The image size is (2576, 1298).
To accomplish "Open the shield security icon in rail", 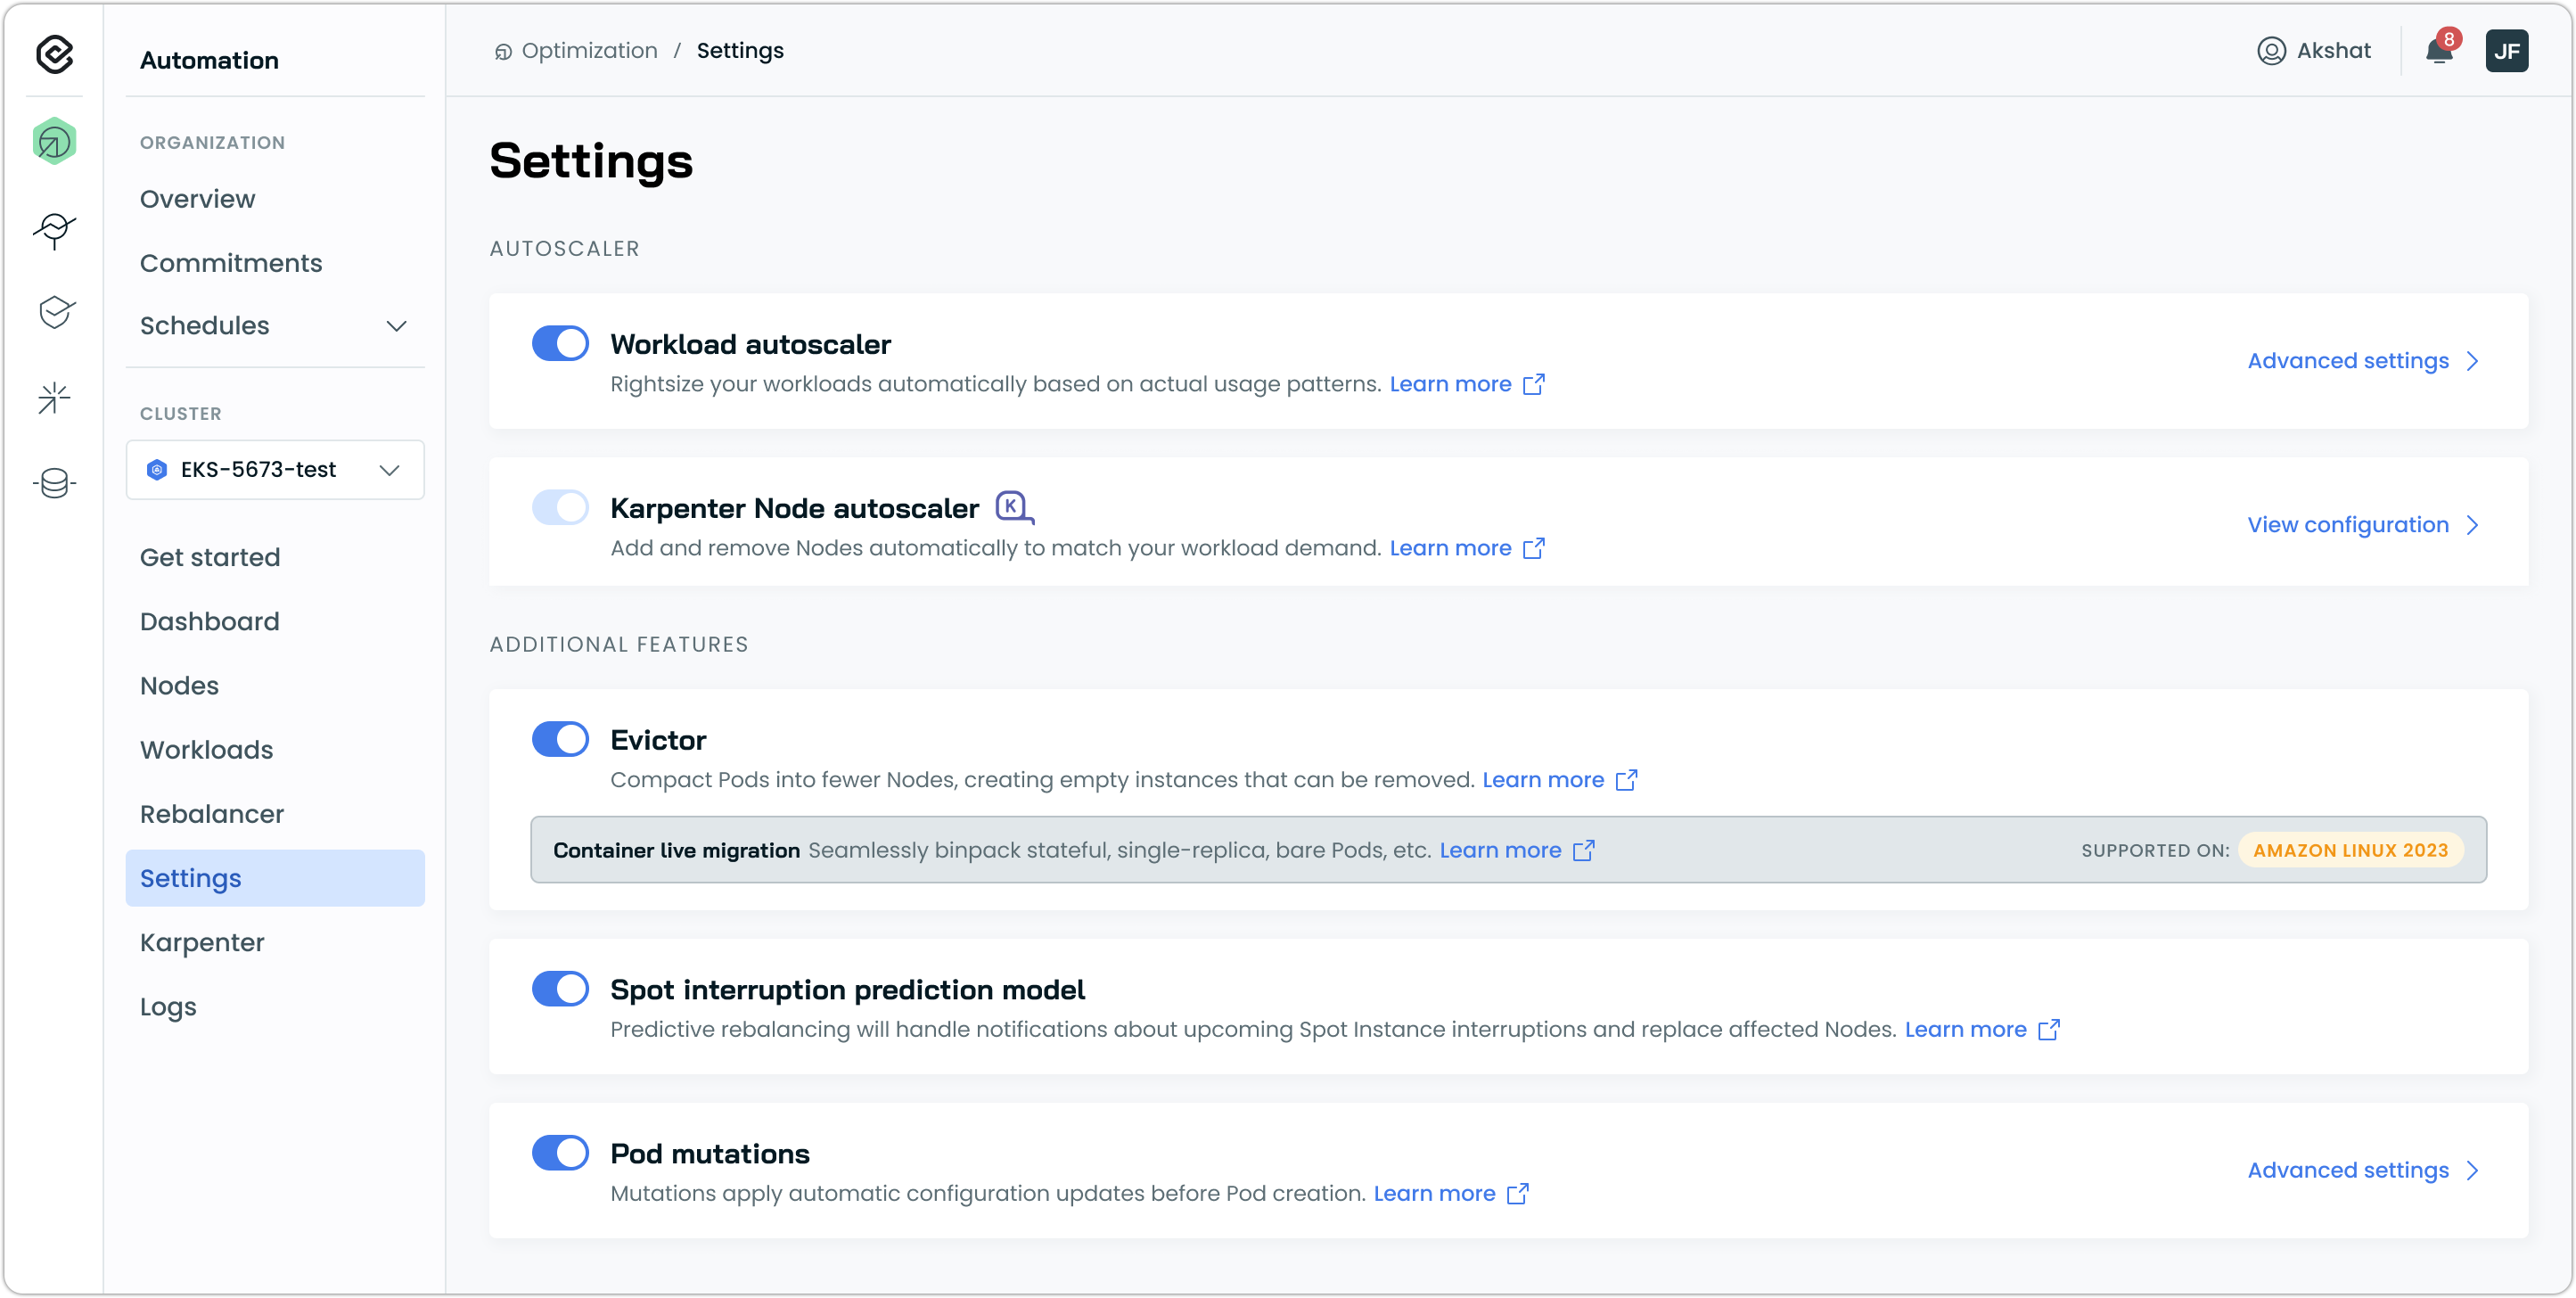I will coord(54,312).
